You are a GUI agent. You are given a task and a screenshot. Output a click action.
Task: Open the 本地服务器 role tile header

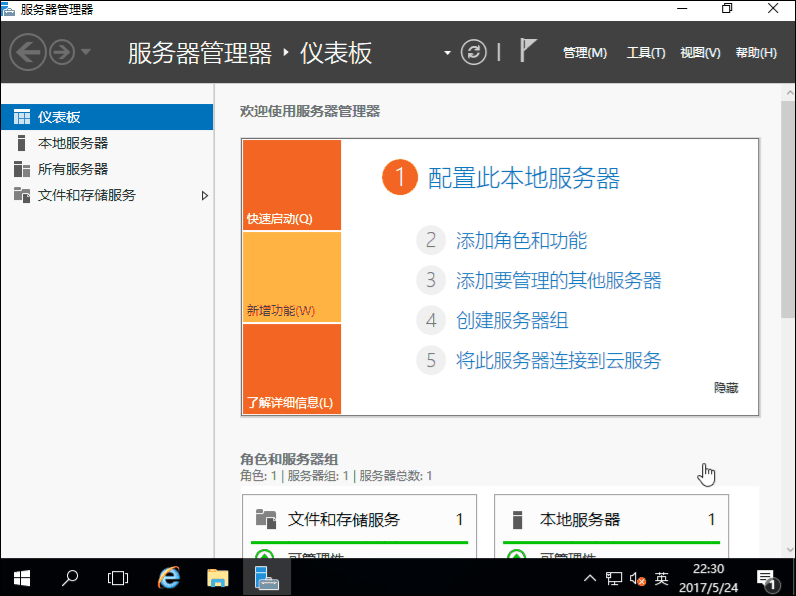(611, 519)
